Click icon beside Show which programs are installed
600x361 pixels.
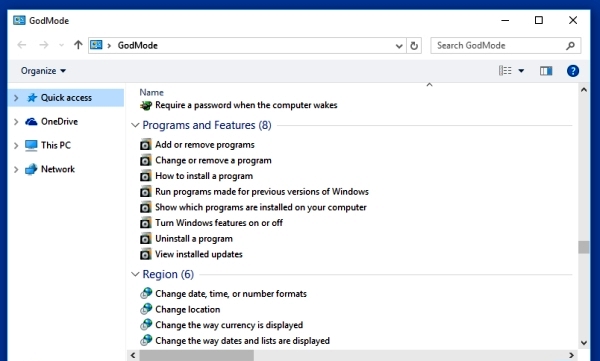coord(145,207)
